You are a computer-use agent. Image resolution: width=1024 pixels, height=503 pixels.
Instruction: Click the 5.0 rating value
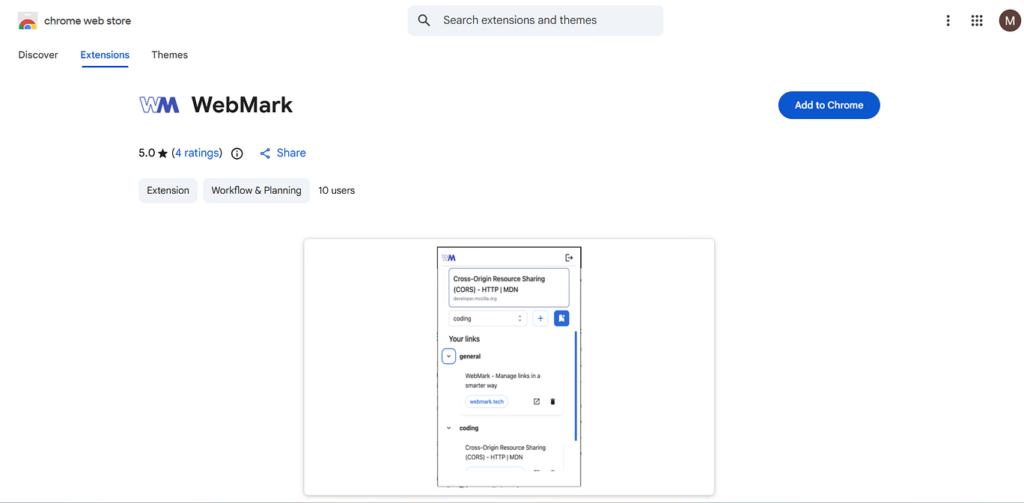147,153
